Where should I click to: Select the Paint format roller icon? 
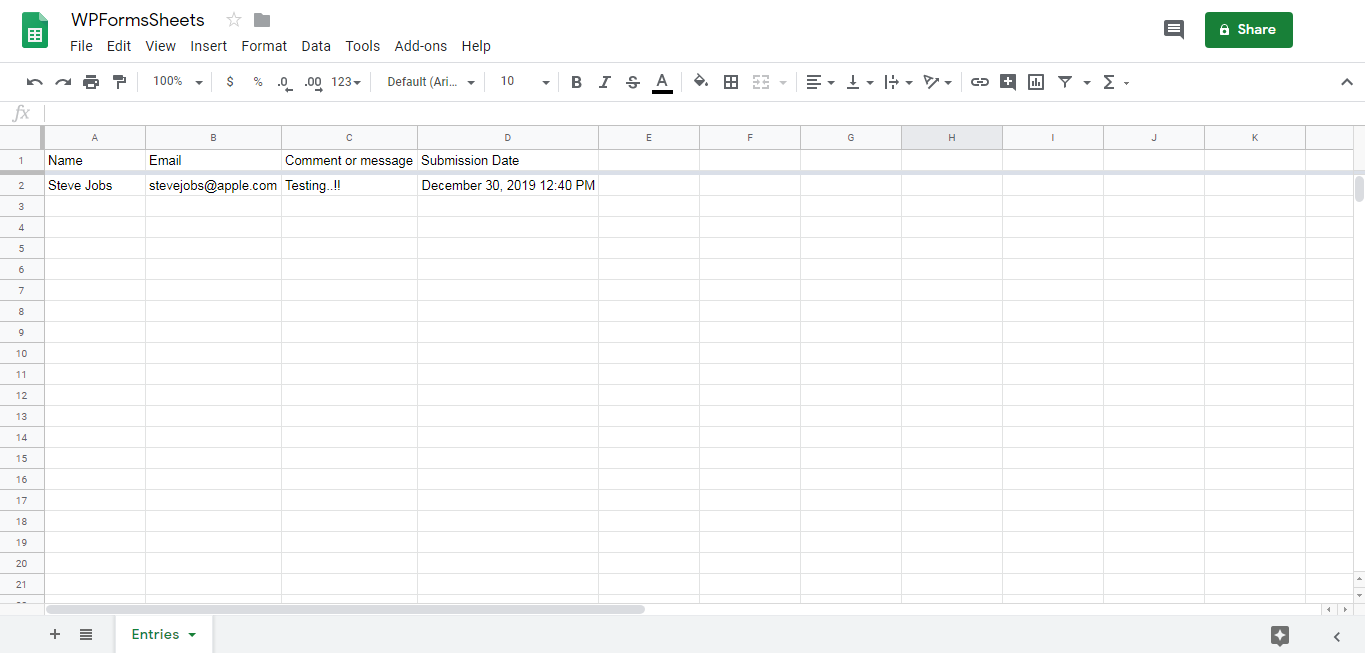119,82
